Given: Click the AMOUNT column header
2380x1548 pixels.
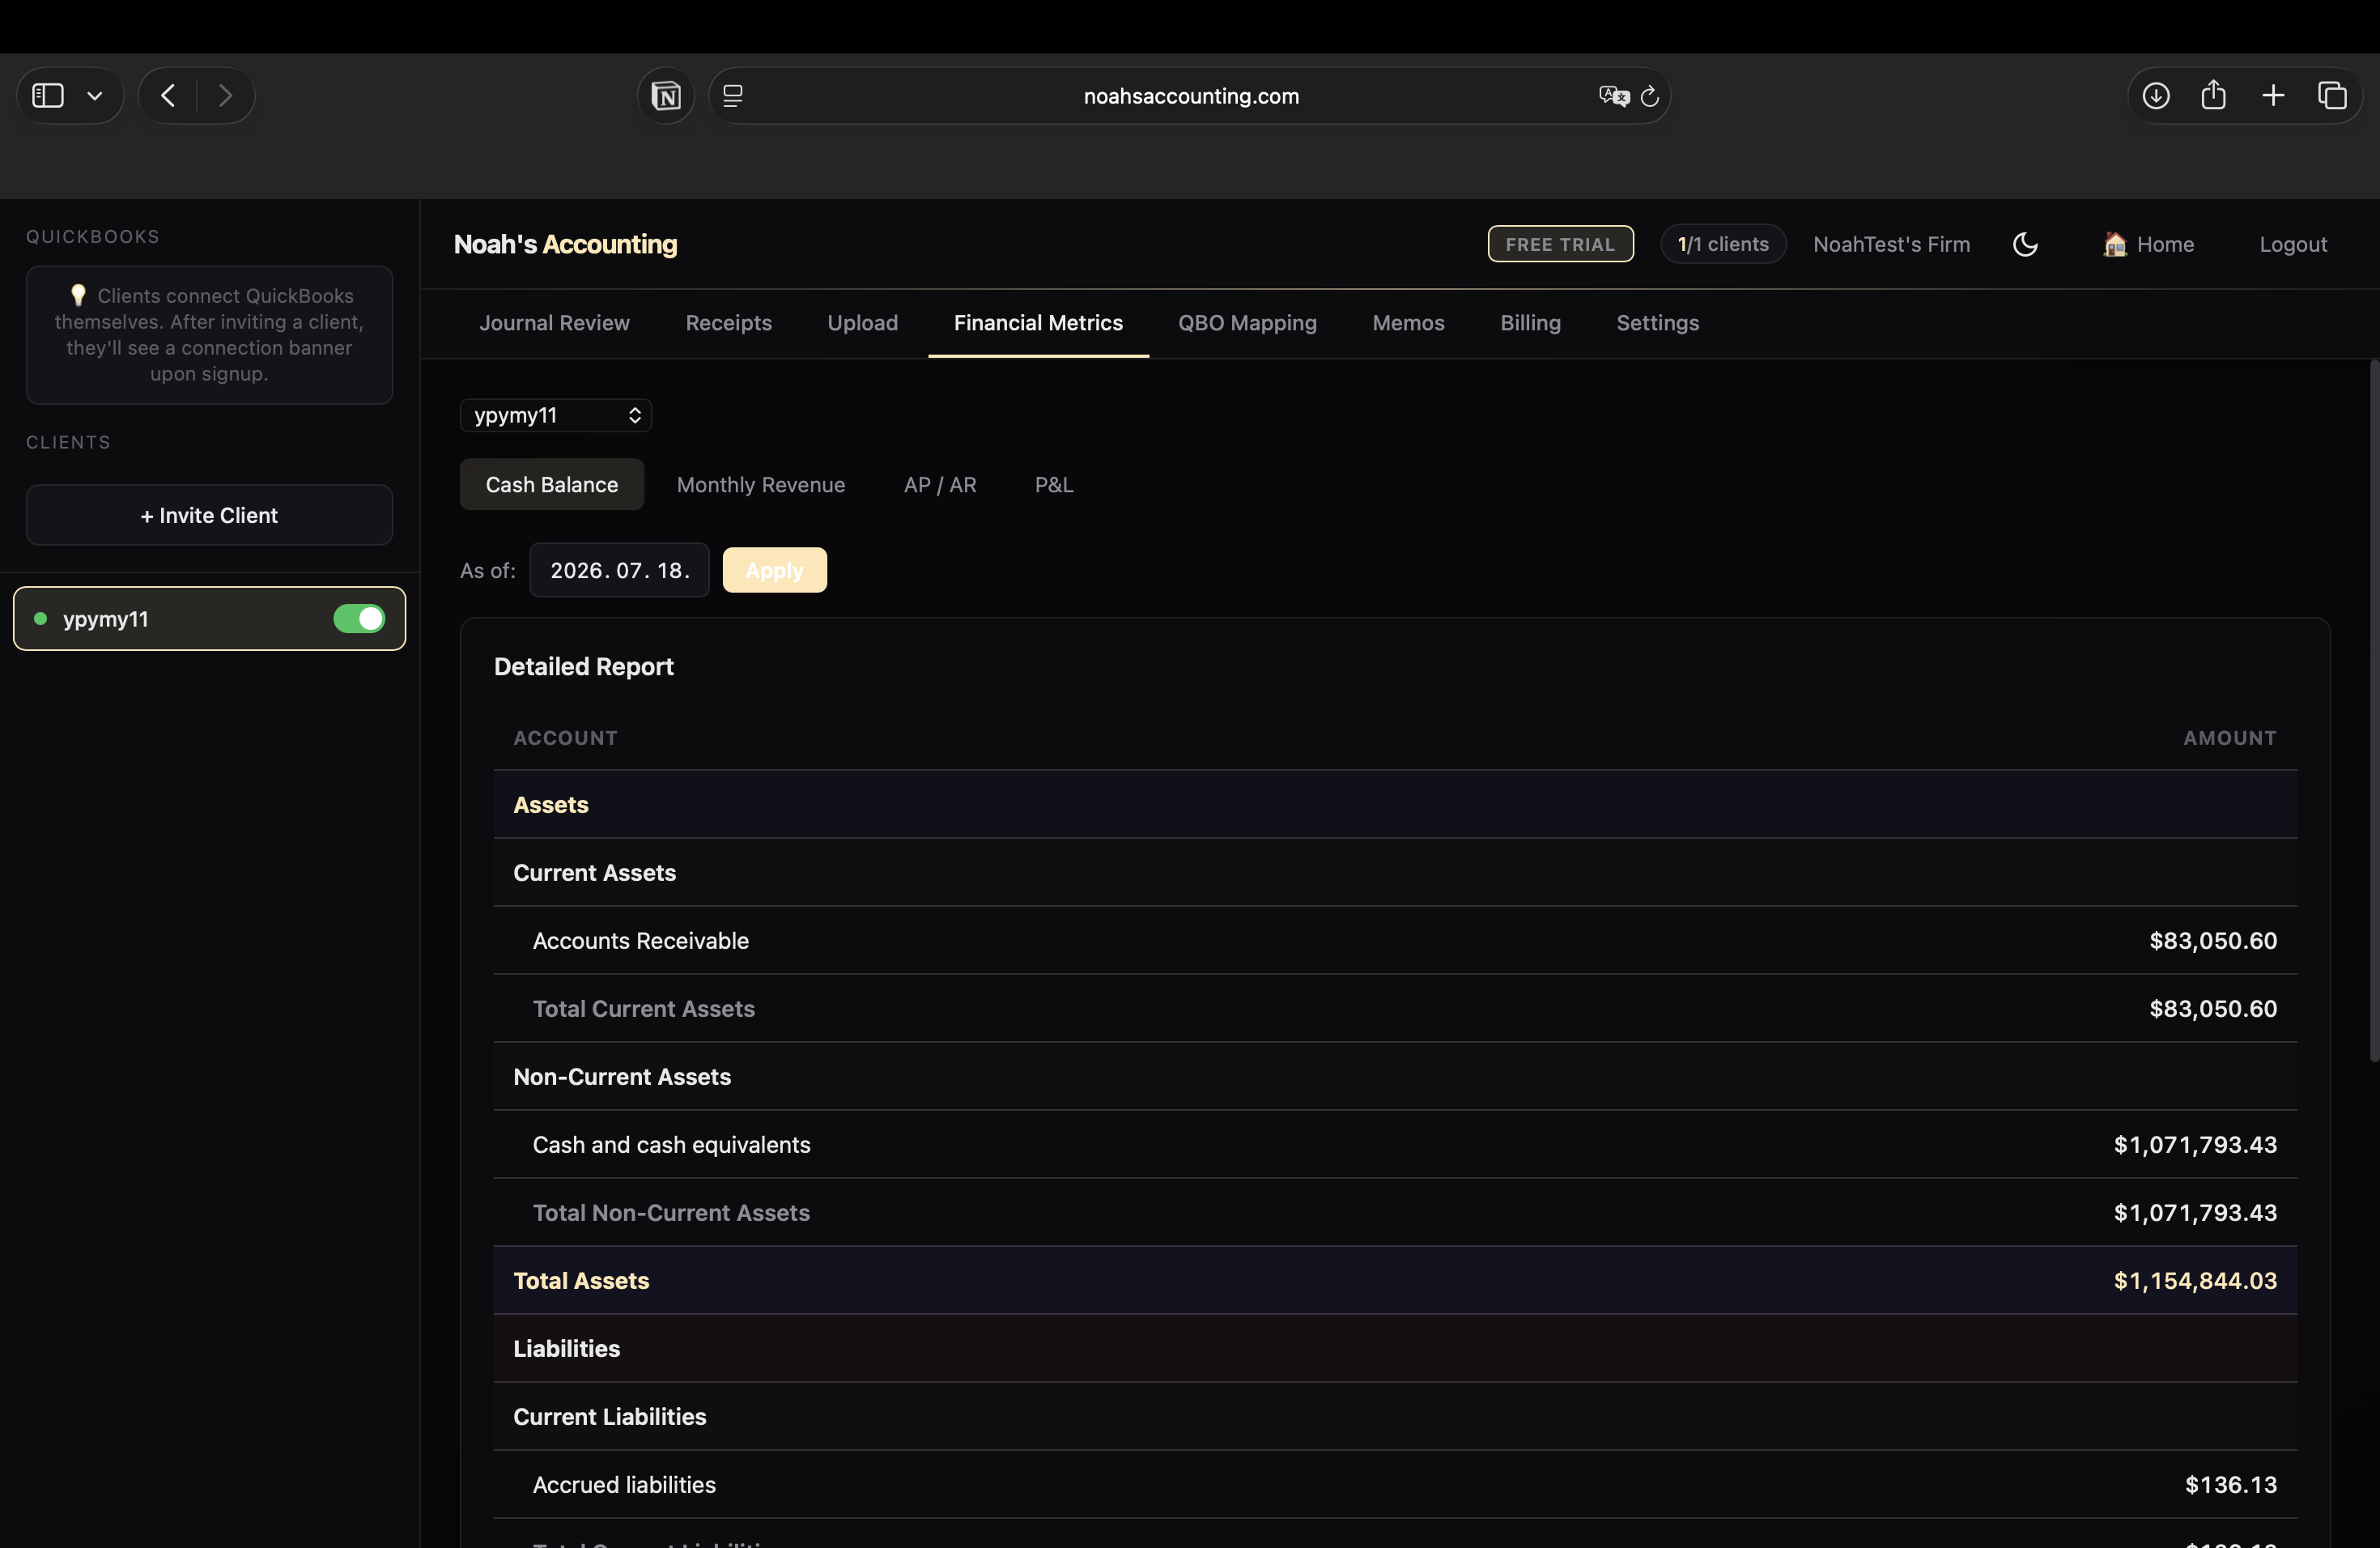Looking at the screenshot, I should click(x=2229, y=738).
